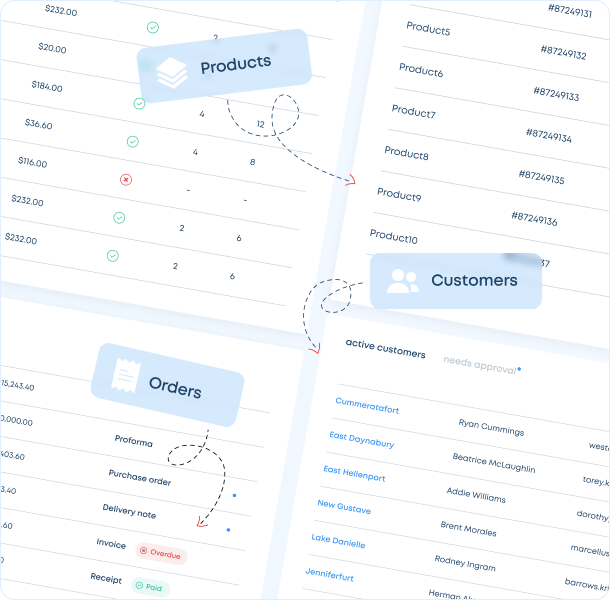Click the Product10 row name
Image resolution: width=610 pixels, height=600 pixels.
pos(394,236)
